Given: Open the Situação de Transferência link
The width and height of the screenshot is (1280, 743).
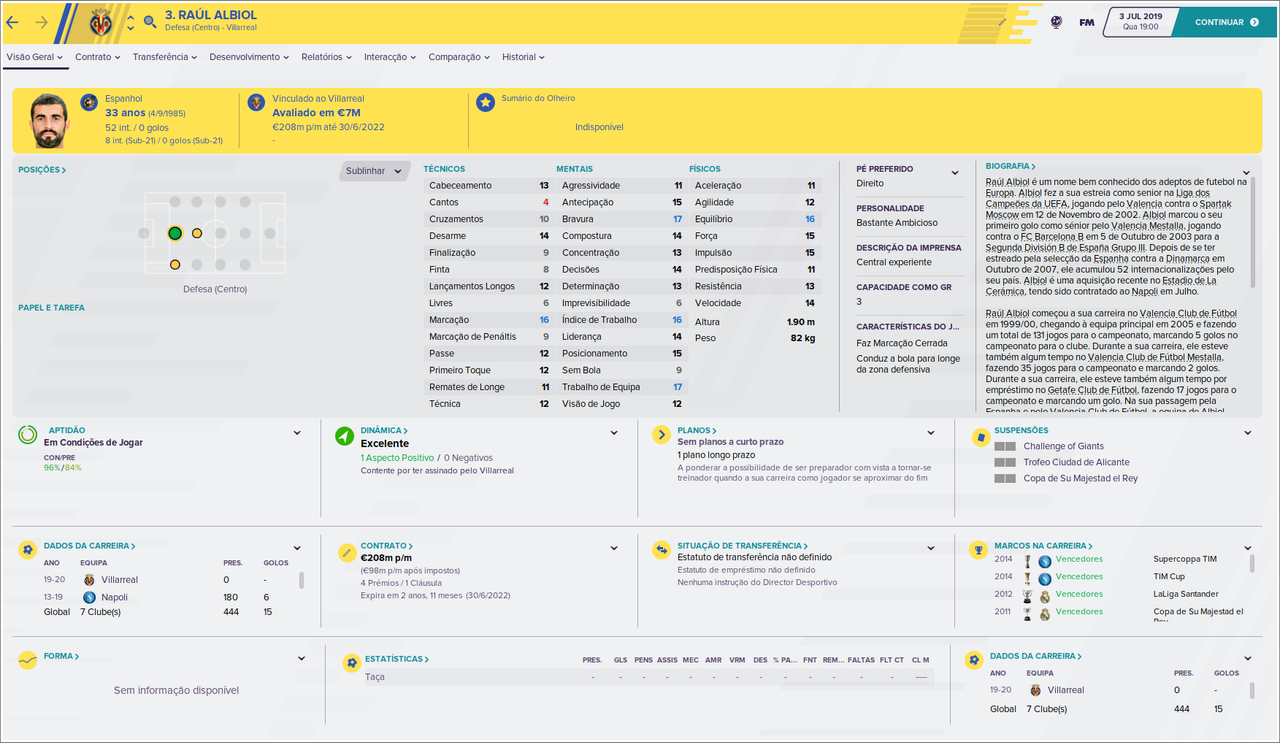Looking at the screenshot, I should [x=743, y=546].
